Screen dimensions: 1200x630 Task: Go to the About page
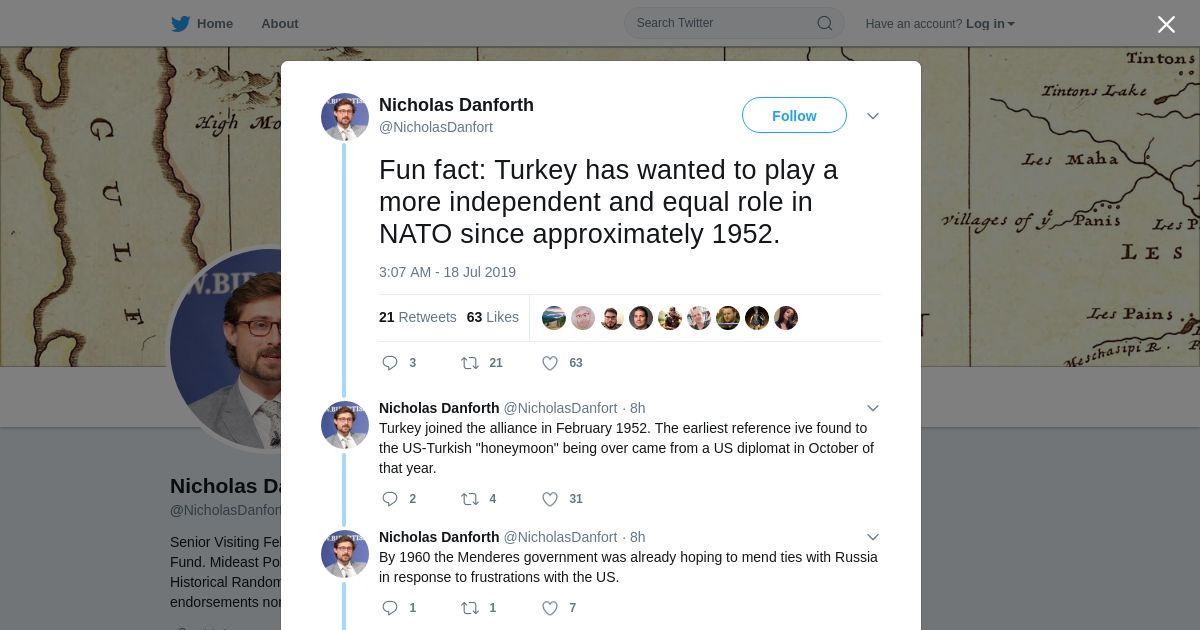click(279, 24)
